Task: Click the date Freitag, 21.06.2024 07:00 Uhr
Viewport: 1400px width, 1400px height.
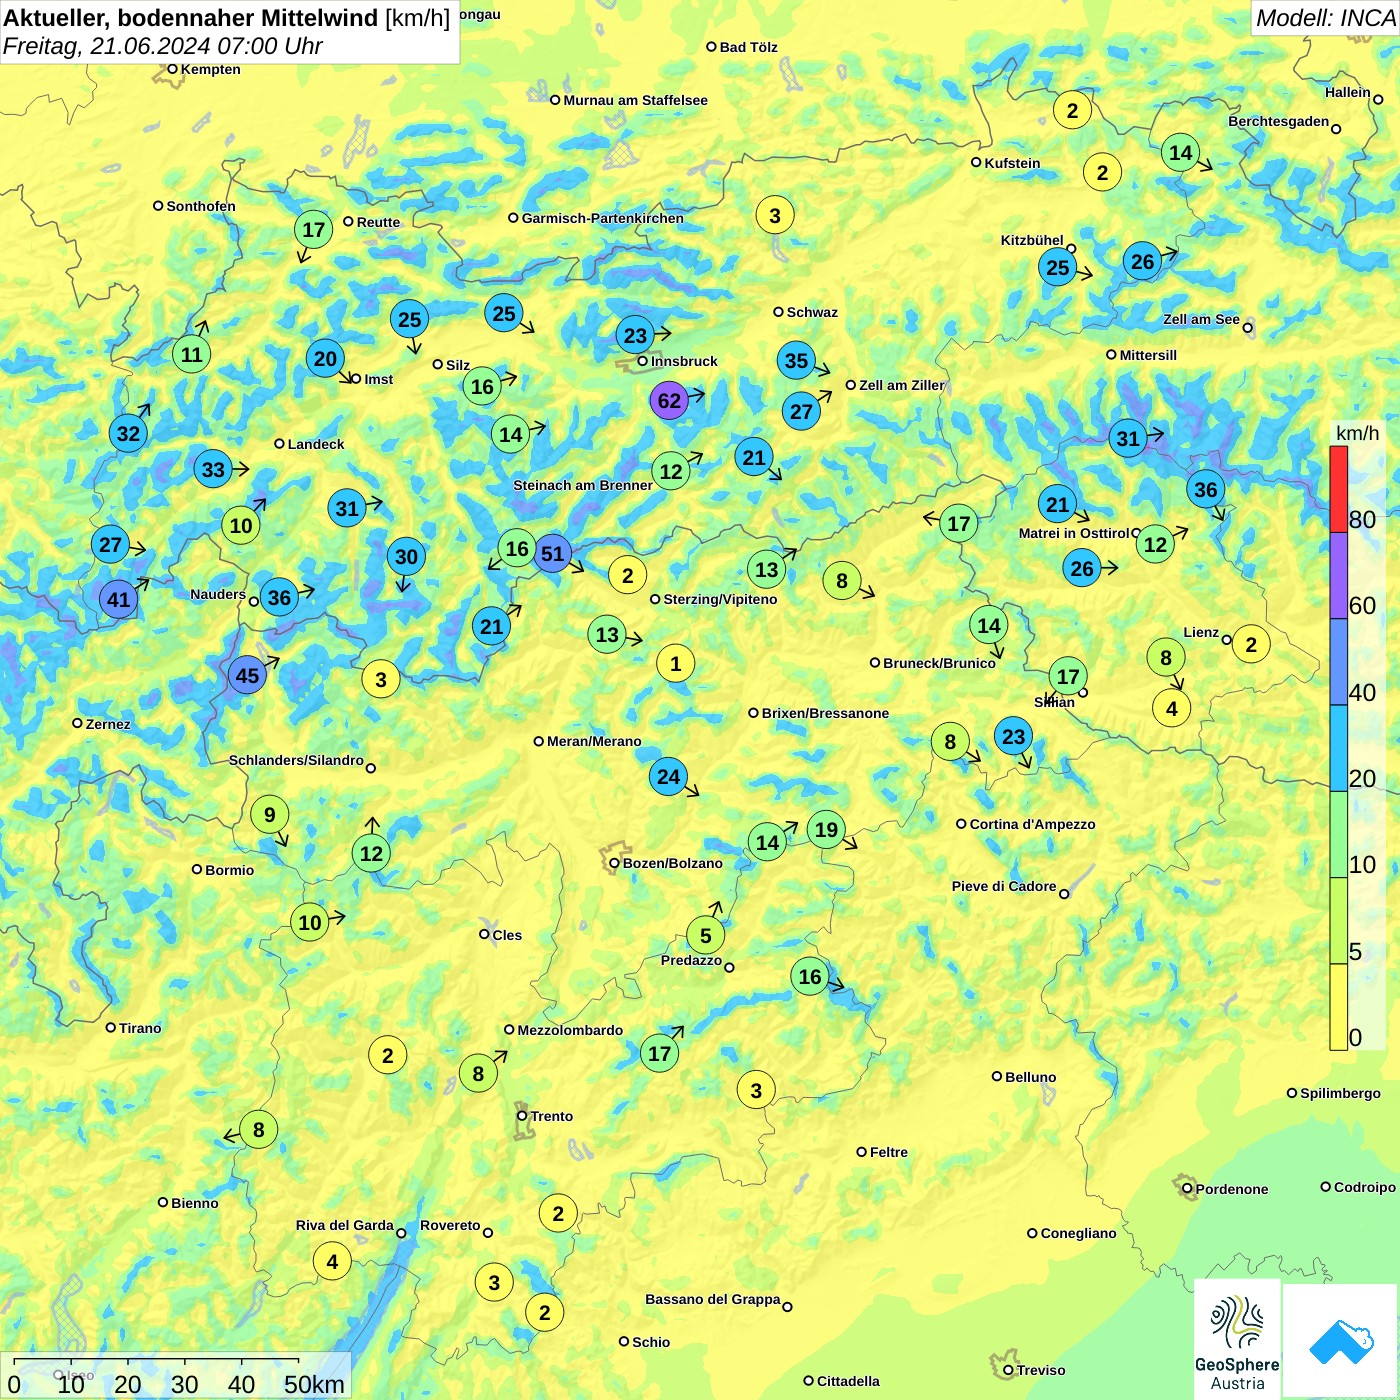Action: [163, 46]
